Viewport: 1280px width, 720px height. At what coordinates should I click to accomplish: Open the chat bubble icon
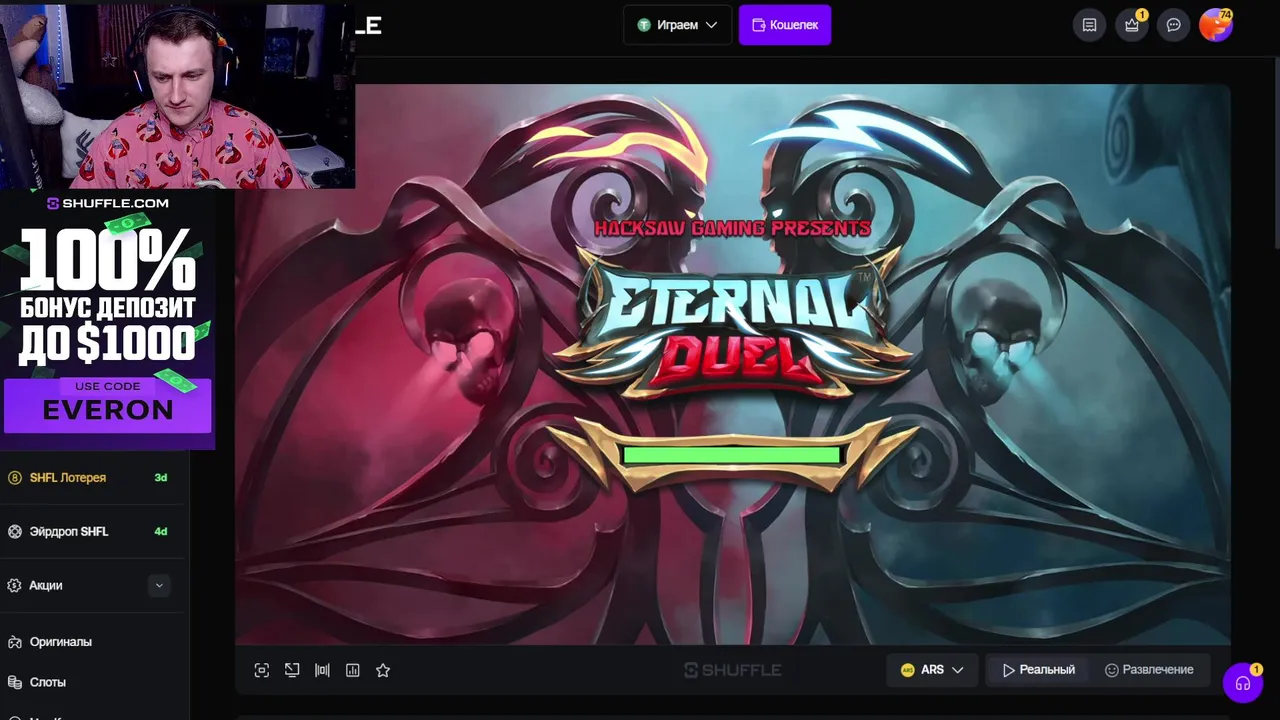(1174, 25)
